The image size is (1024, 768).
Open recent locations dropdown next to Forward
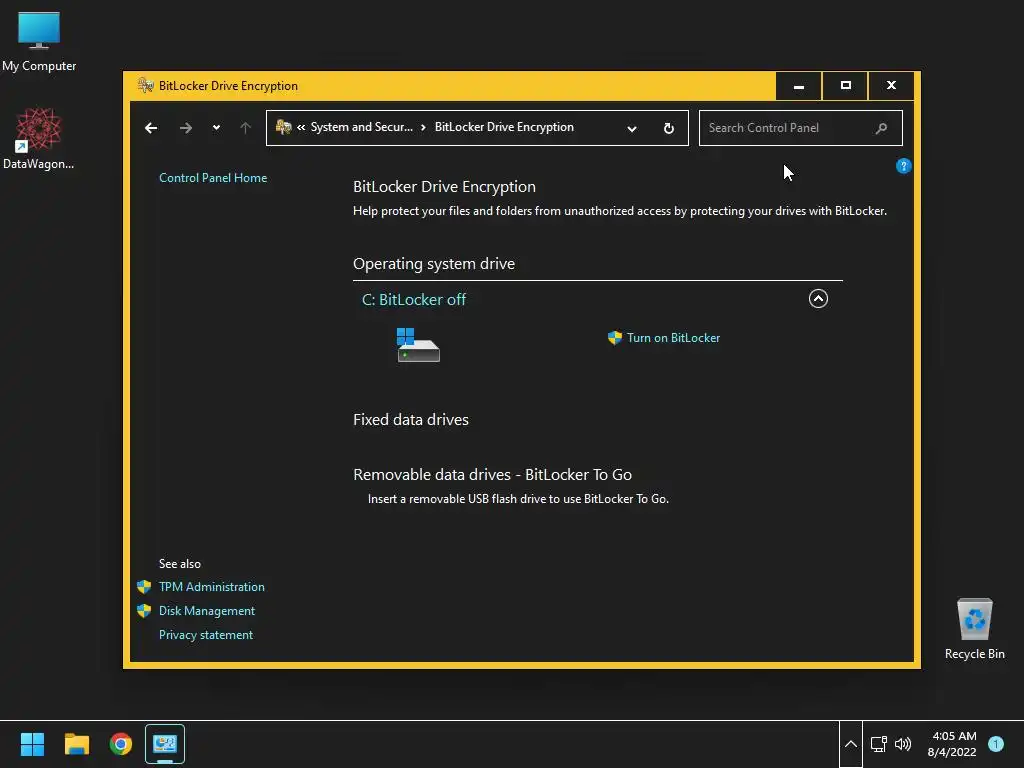(x=216, y=128)
